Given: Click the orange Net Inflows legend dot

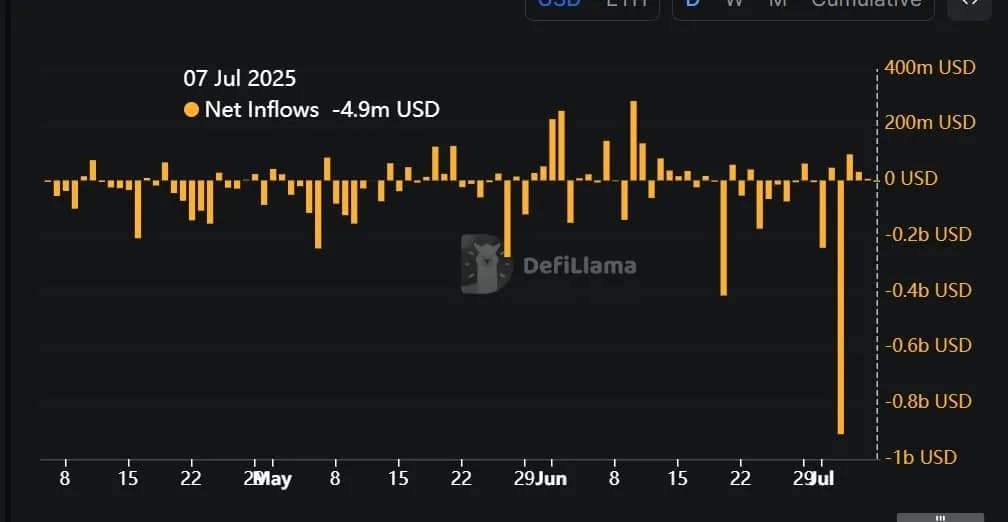Looking at the screenshot, I should click(x=191, y=110).
